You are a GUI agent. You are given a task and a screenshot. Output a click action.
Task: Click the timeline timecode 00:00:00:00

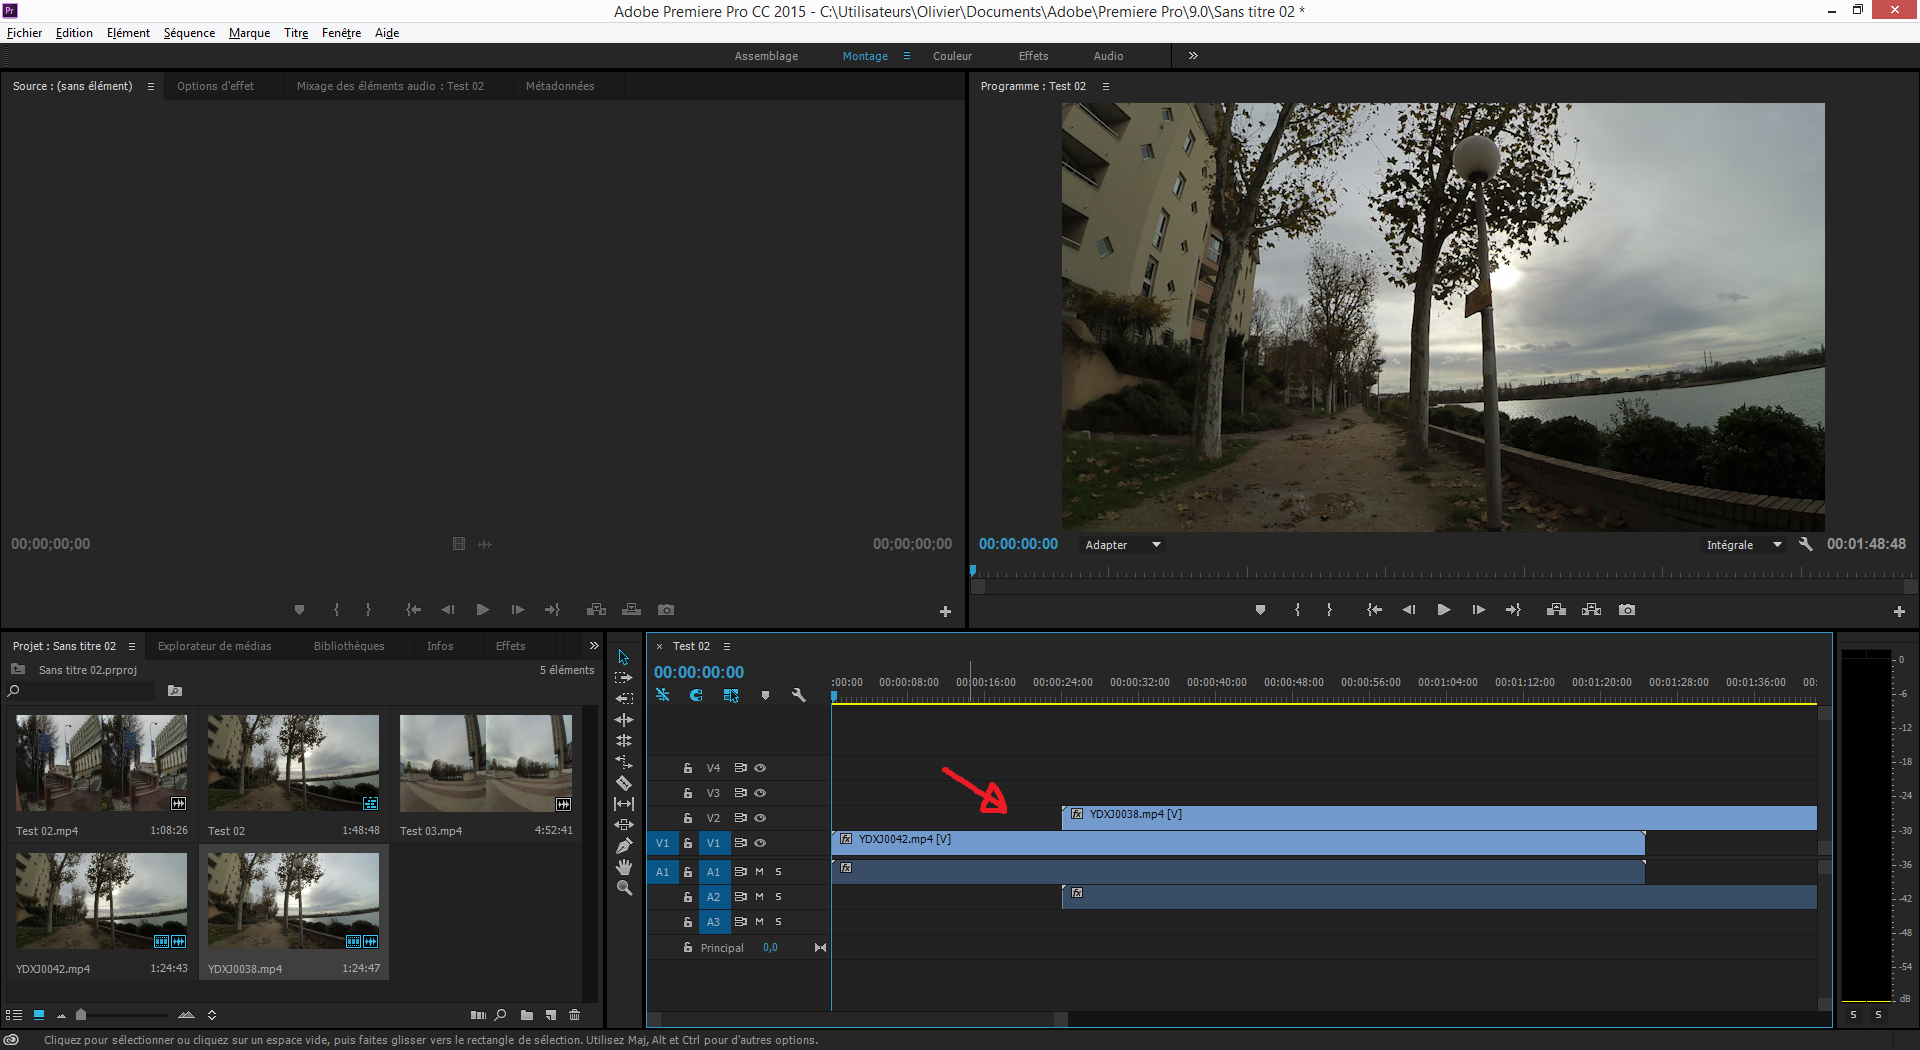pos(699,672)
